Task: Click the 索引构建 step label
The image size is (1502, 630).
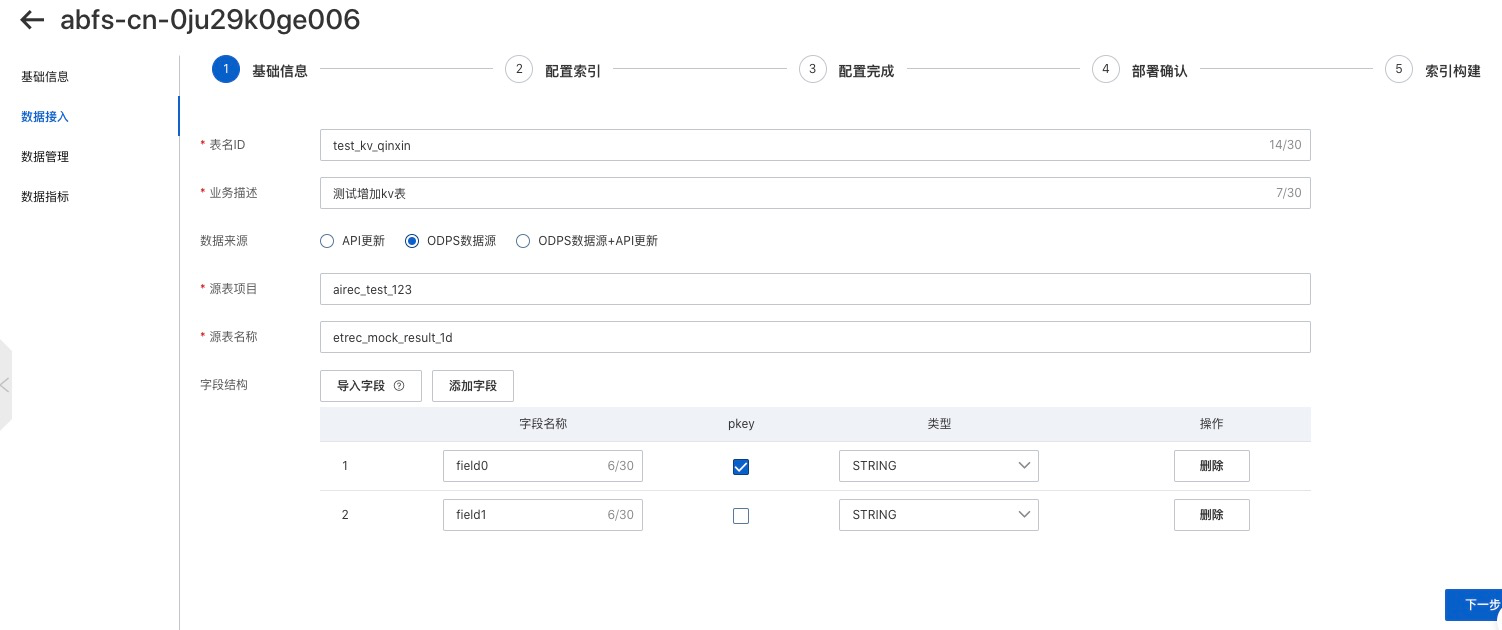Action: click(1453, 71)
